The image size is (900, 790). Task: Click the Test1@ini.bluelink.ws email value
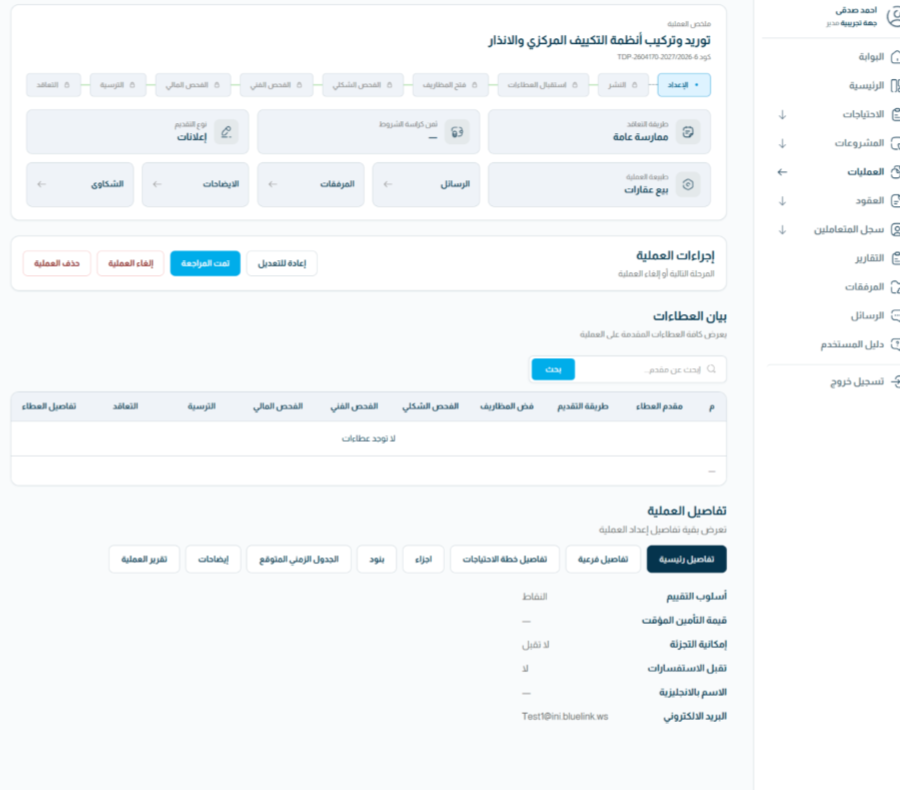565,717
